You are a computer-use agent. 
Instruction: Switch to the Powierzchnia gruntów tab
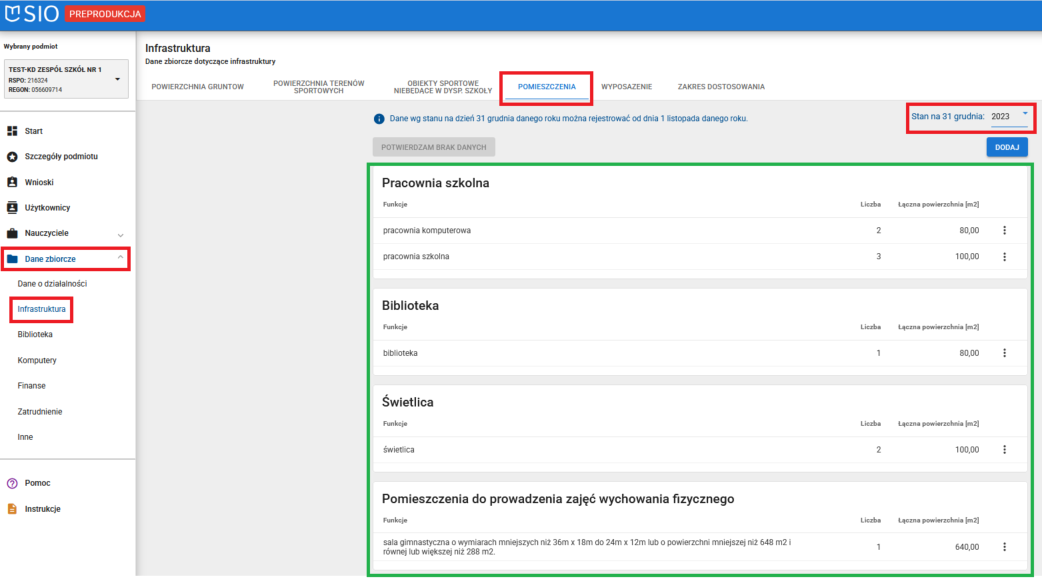(x=198, y=87)
